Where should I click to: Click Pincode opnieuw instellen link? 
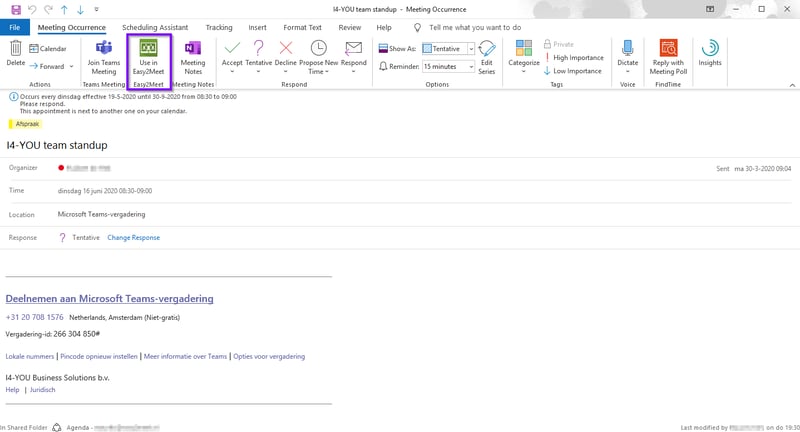[98, 357]
